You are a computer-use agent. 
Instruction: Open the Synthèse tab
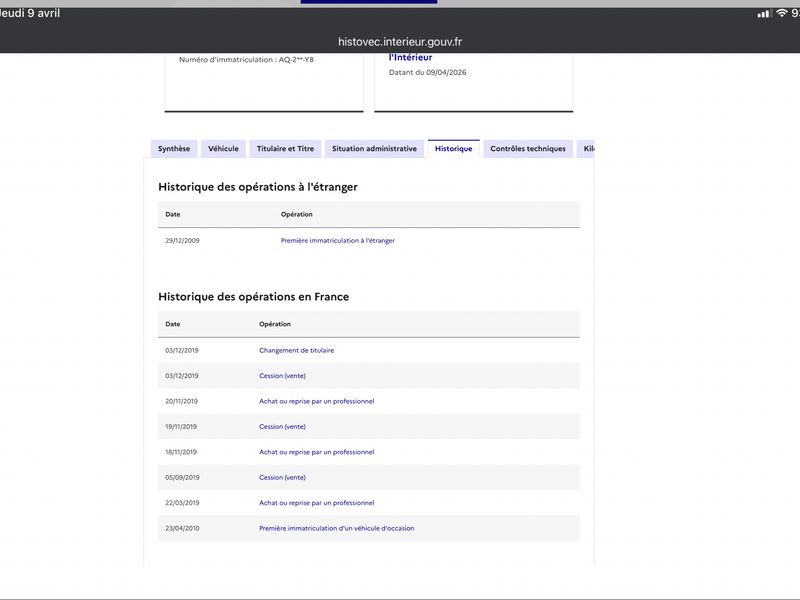173,148
